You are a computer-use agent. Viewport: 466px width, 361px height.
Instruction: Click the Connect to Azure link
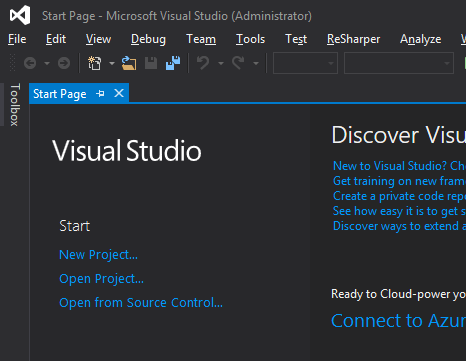(398, 321)
